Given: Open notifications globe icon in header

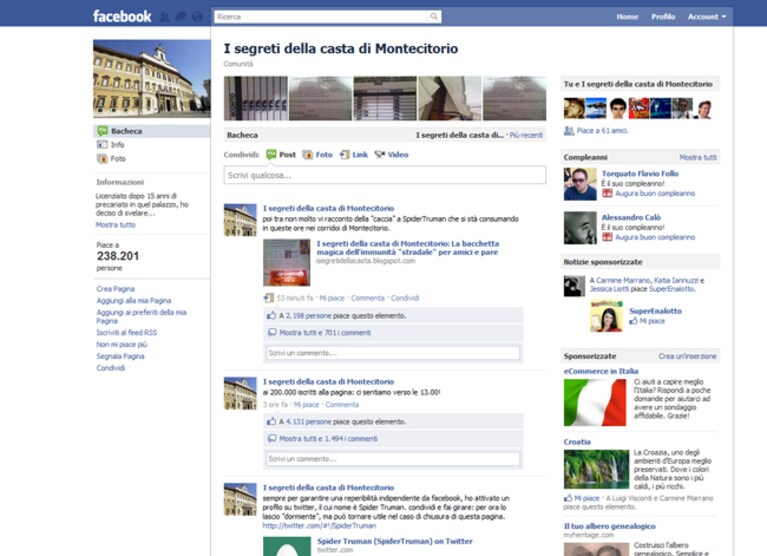Looking at the screenshot, I should (197, 17).
